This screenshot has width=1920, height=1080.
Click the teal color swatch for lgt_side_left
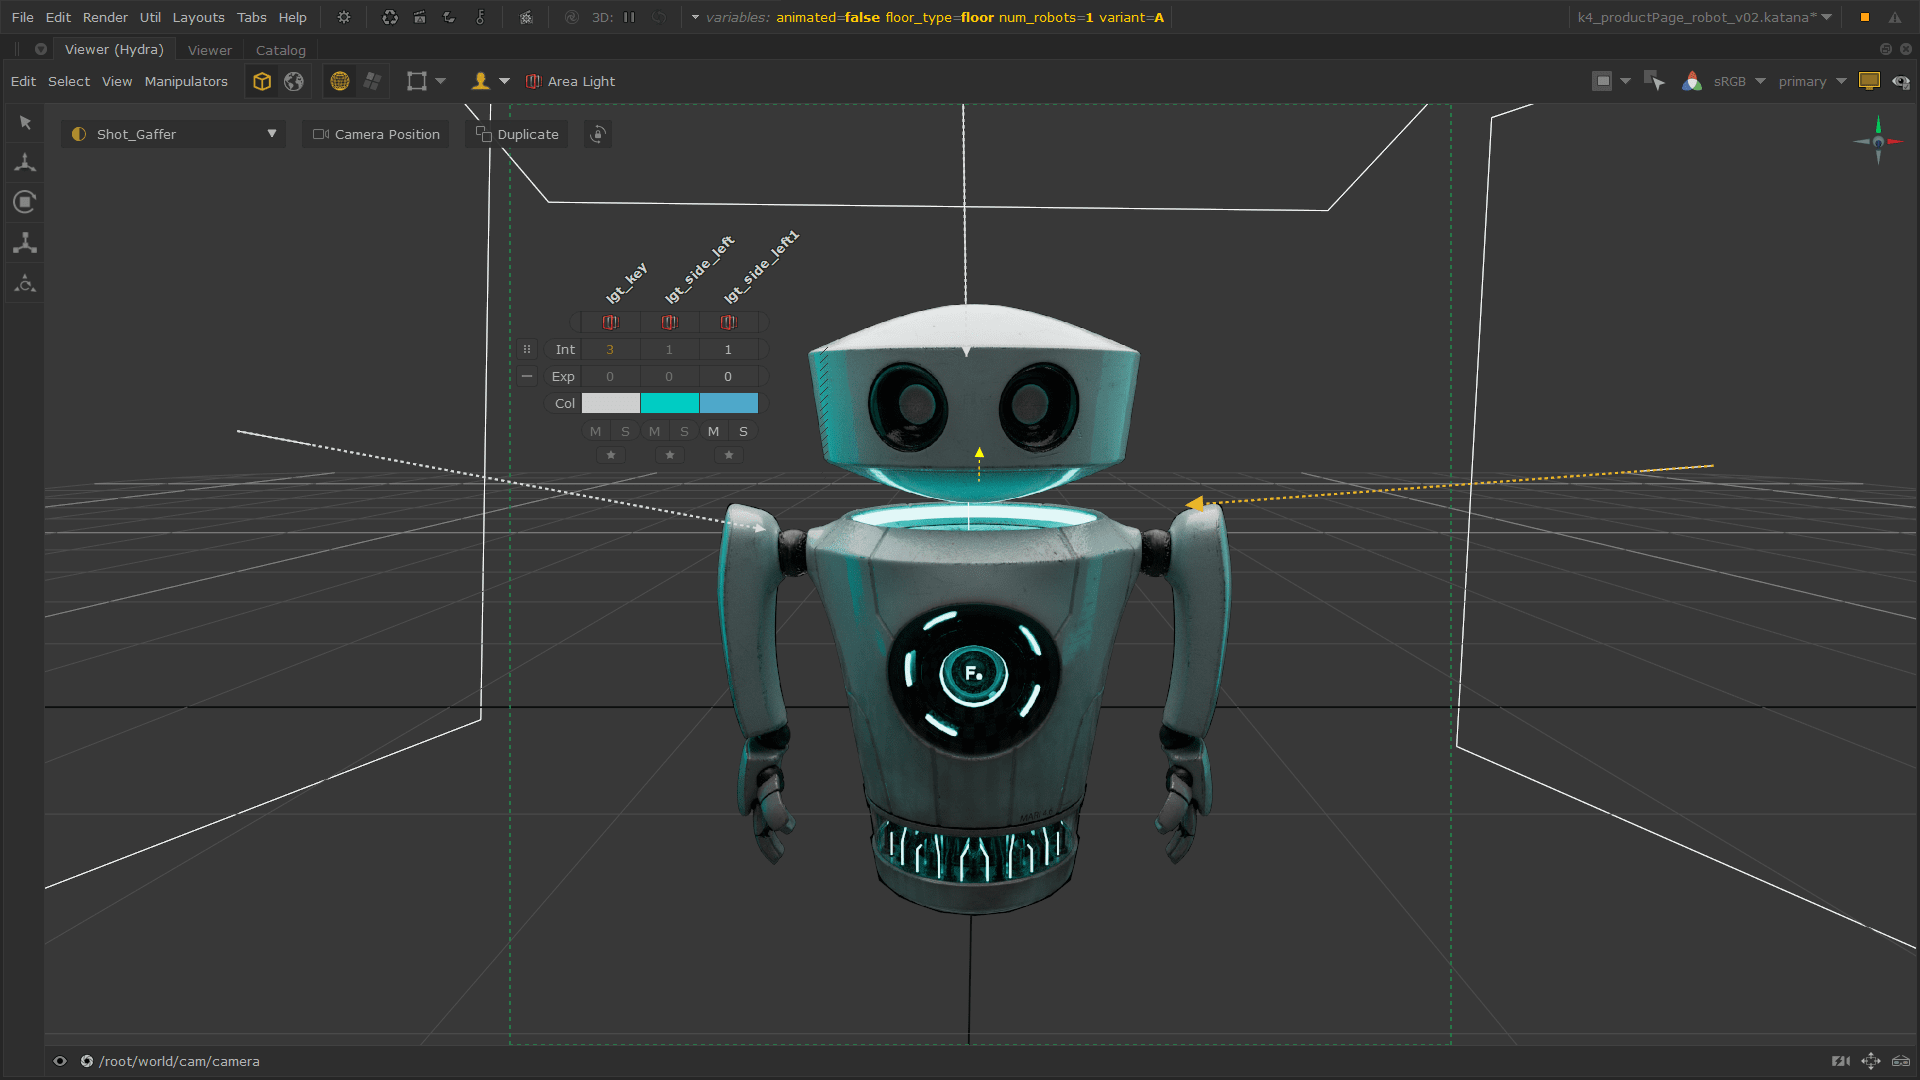pos(669,403)
